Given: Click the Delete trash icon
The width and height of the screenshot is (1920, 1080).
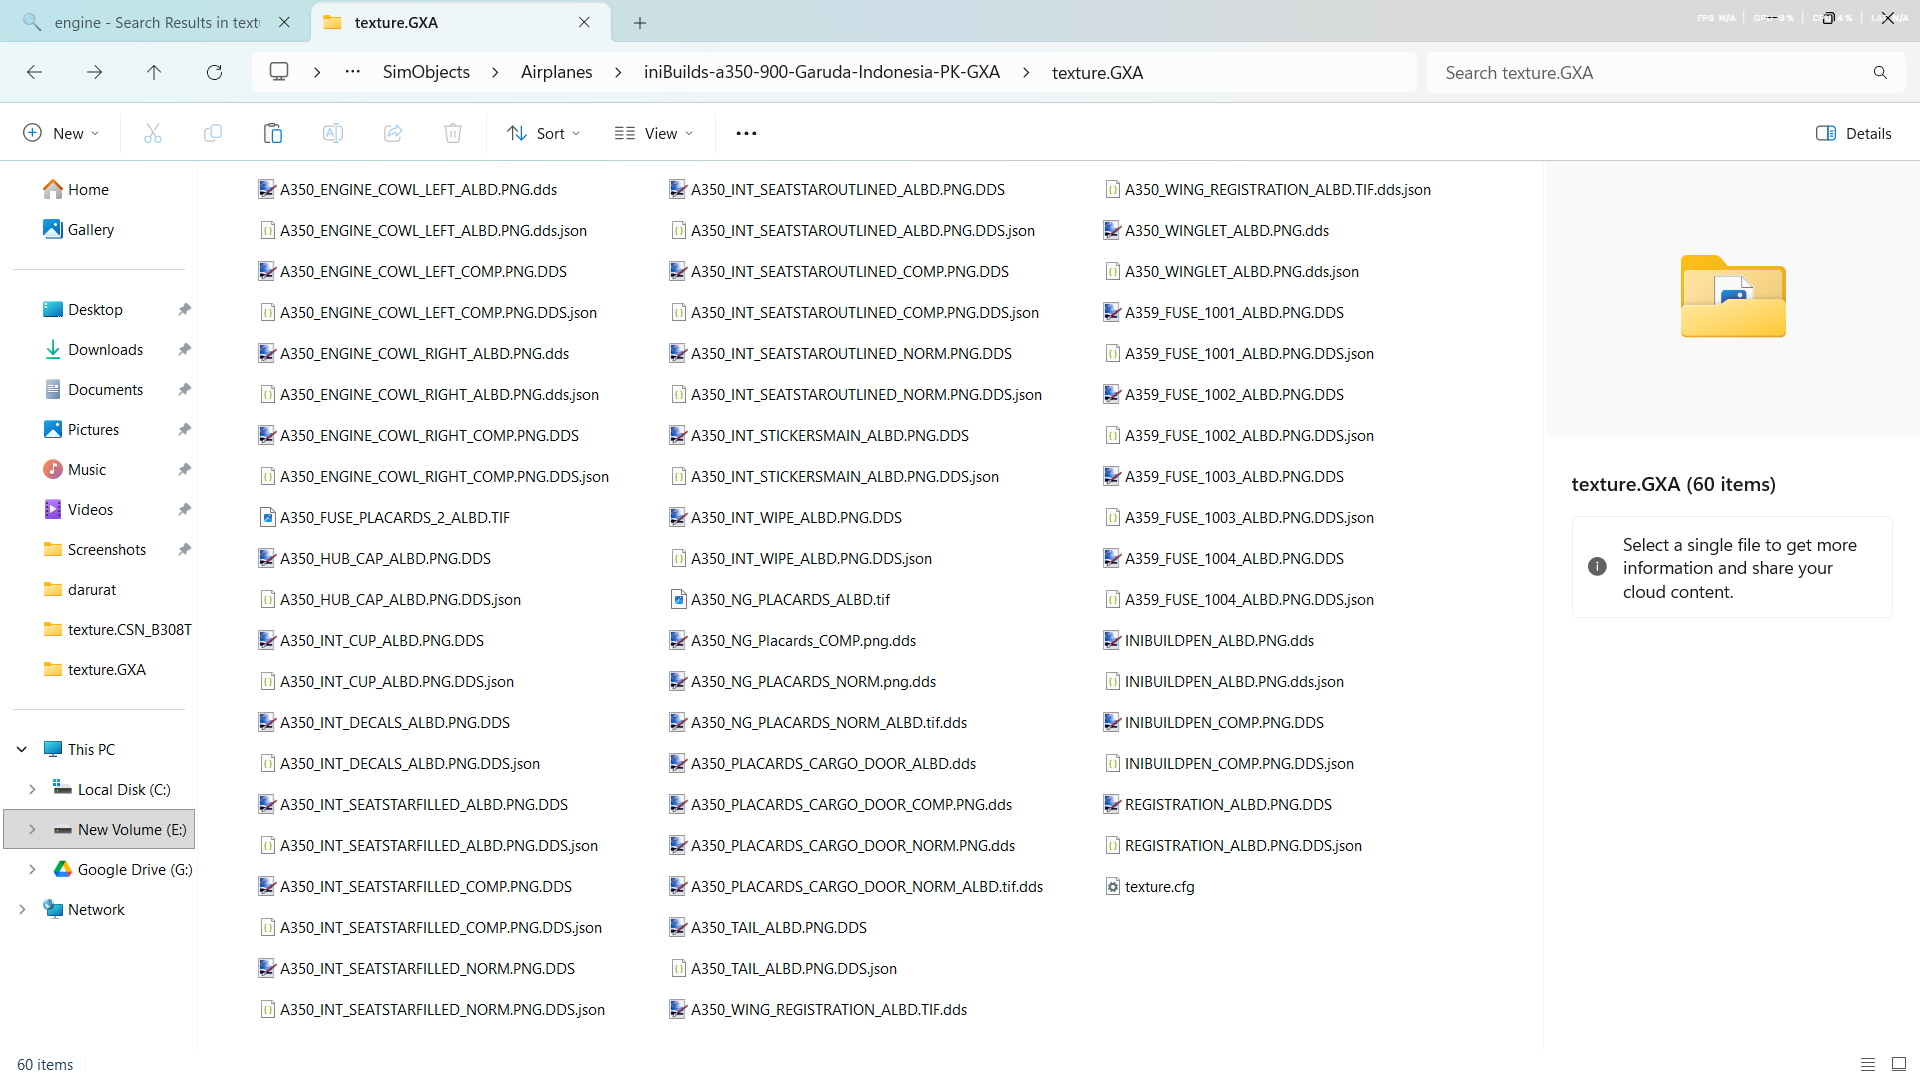Looking at the screenshot, I should click(x=453, y=133).
